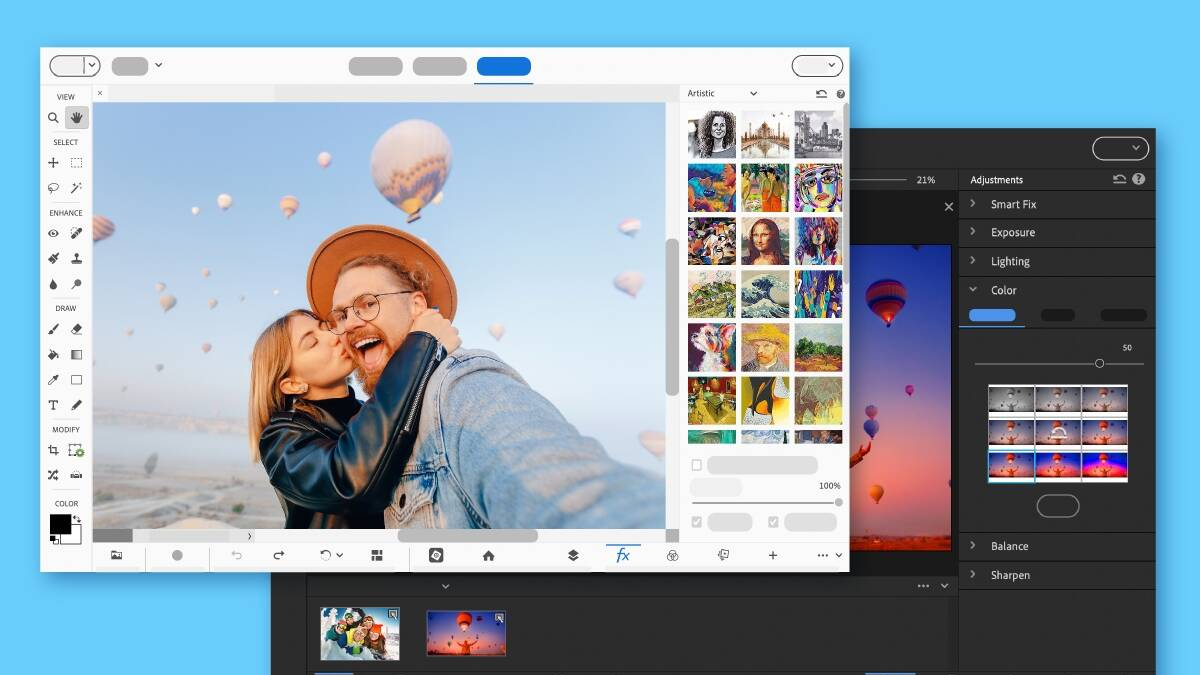Switch to the fx Effects tab

pyautogui.click(x=622, y=555)
